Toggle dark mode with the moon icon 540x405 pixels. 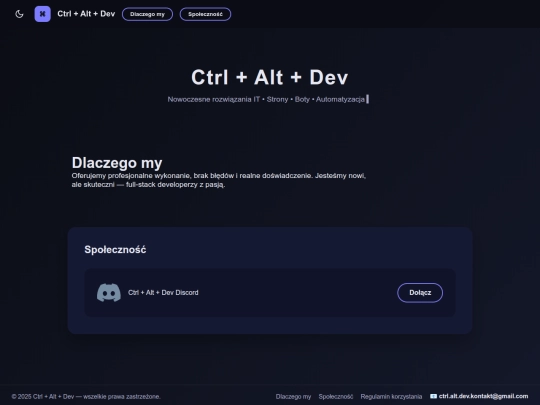(19, 14)
